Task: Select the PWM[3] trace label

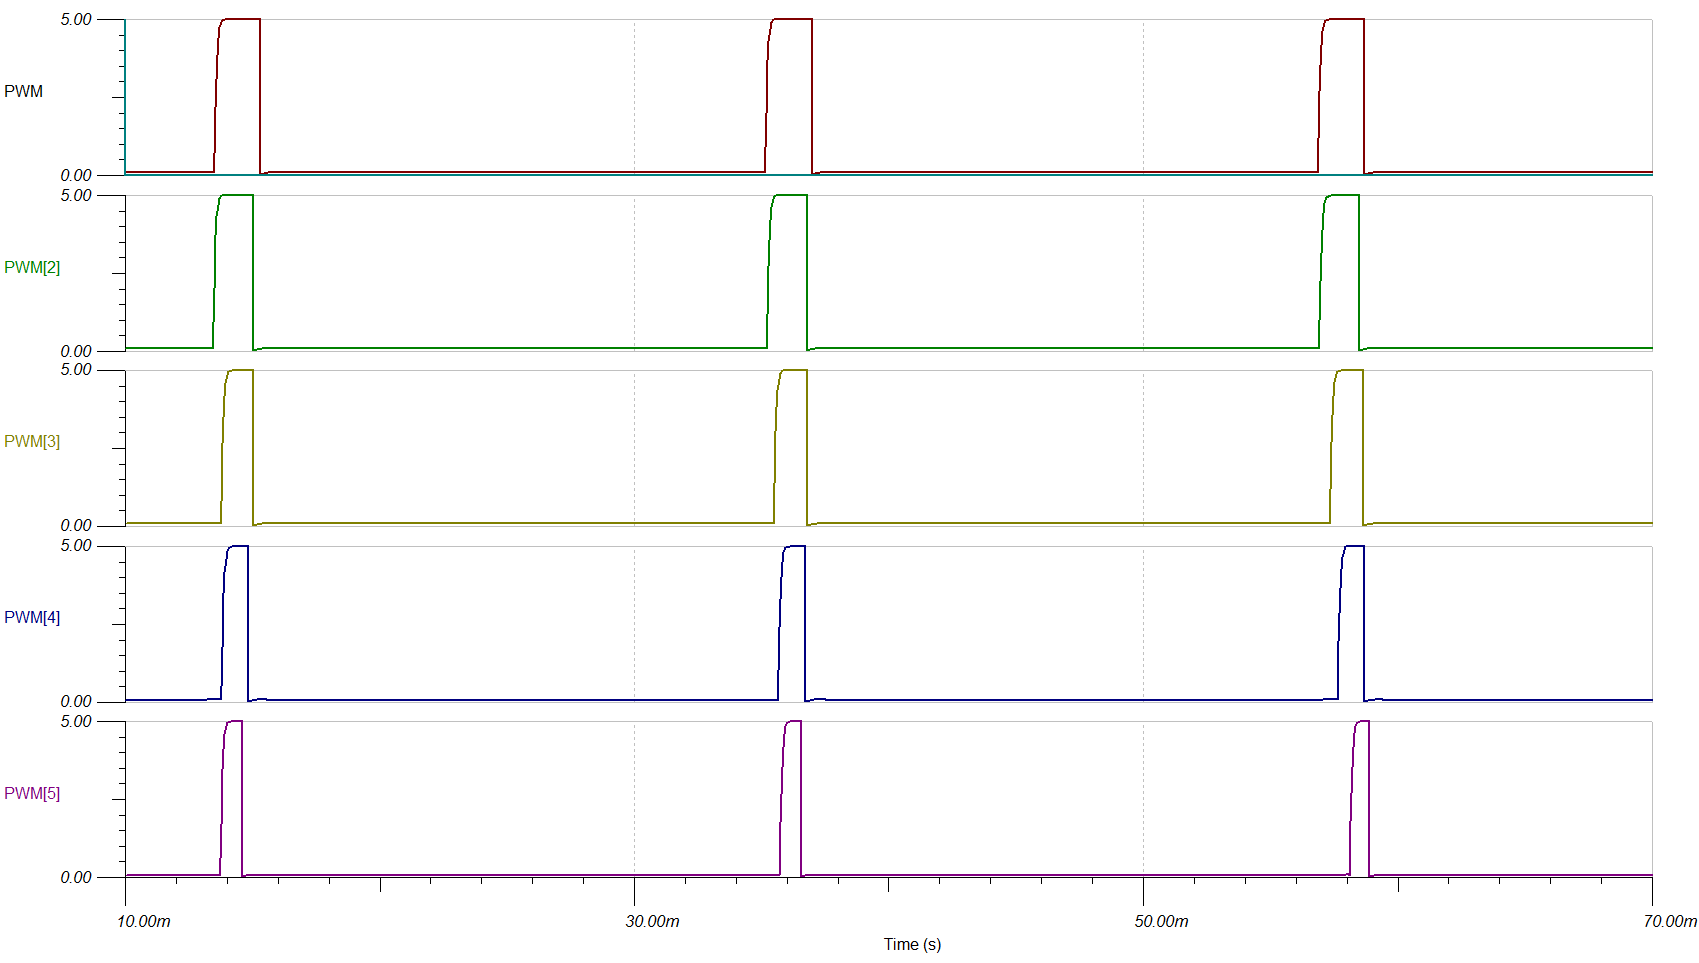Action: coord(32,441)
